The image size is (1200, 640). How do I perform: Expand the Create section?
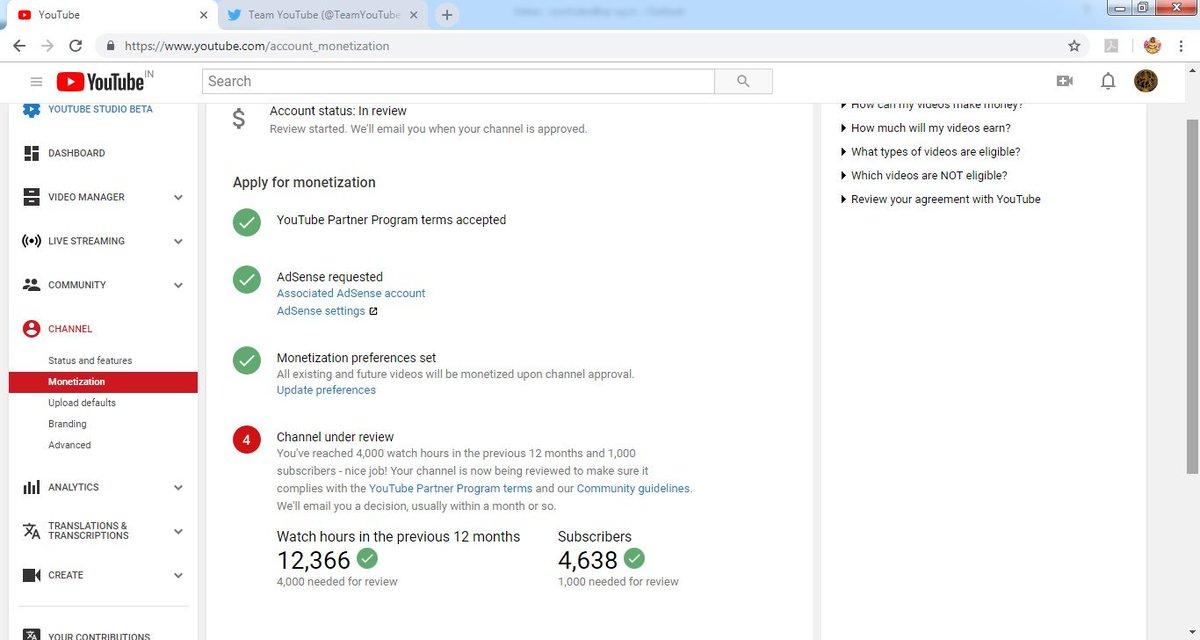(178, 575)
